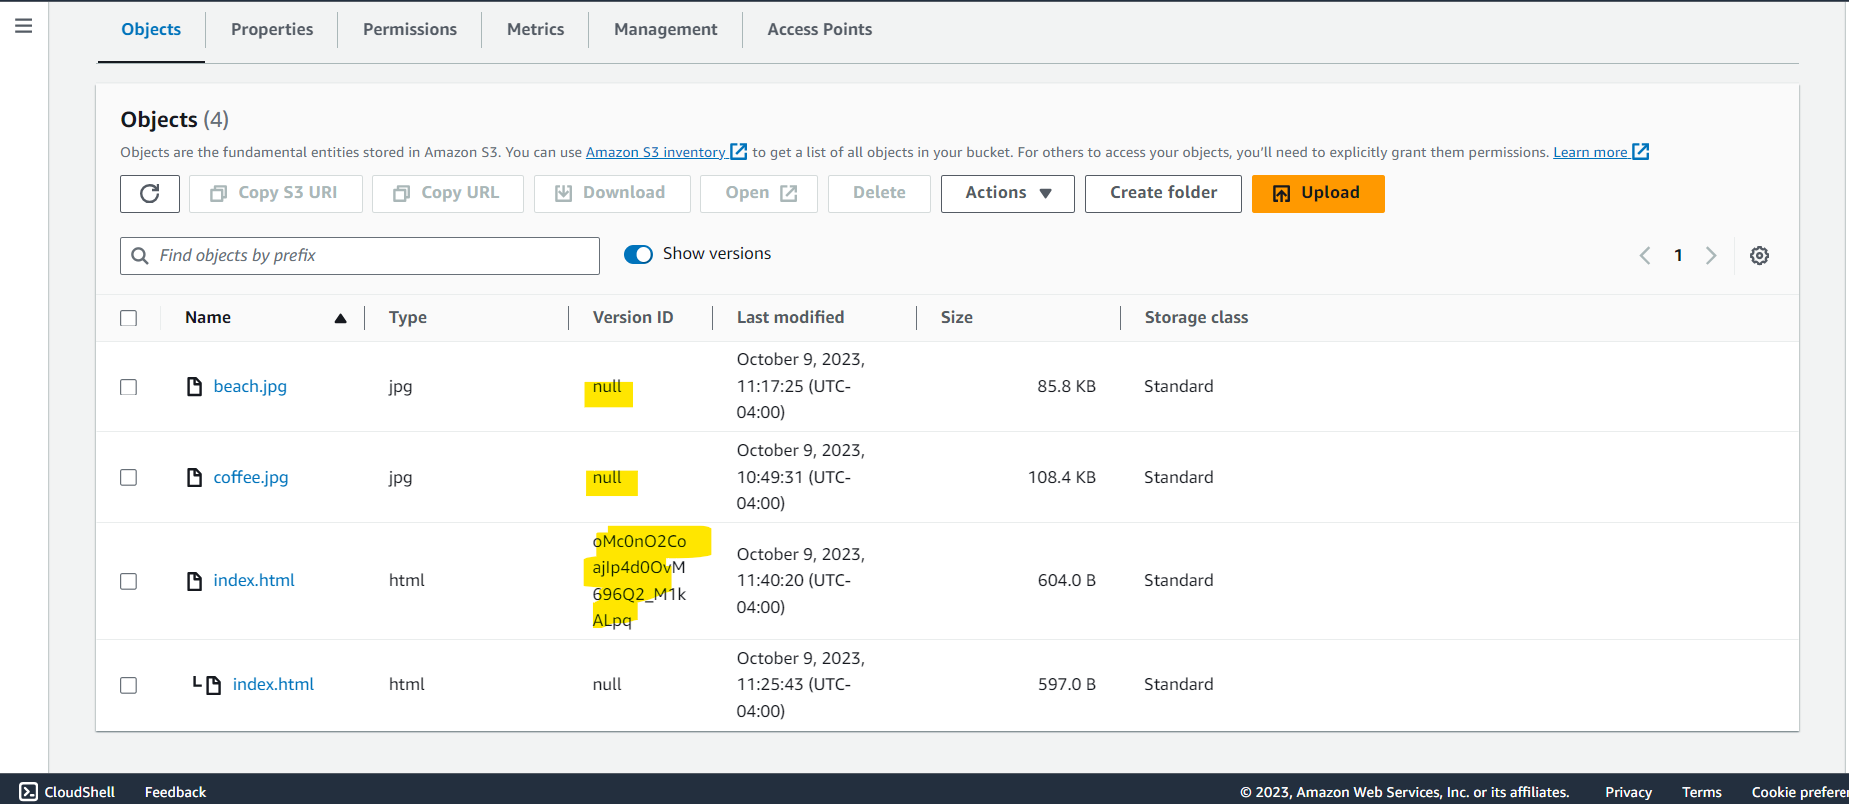The width and height of the screenshot is (1849, 804).
Task: Click the Type column header
Action: pos(408,318)
